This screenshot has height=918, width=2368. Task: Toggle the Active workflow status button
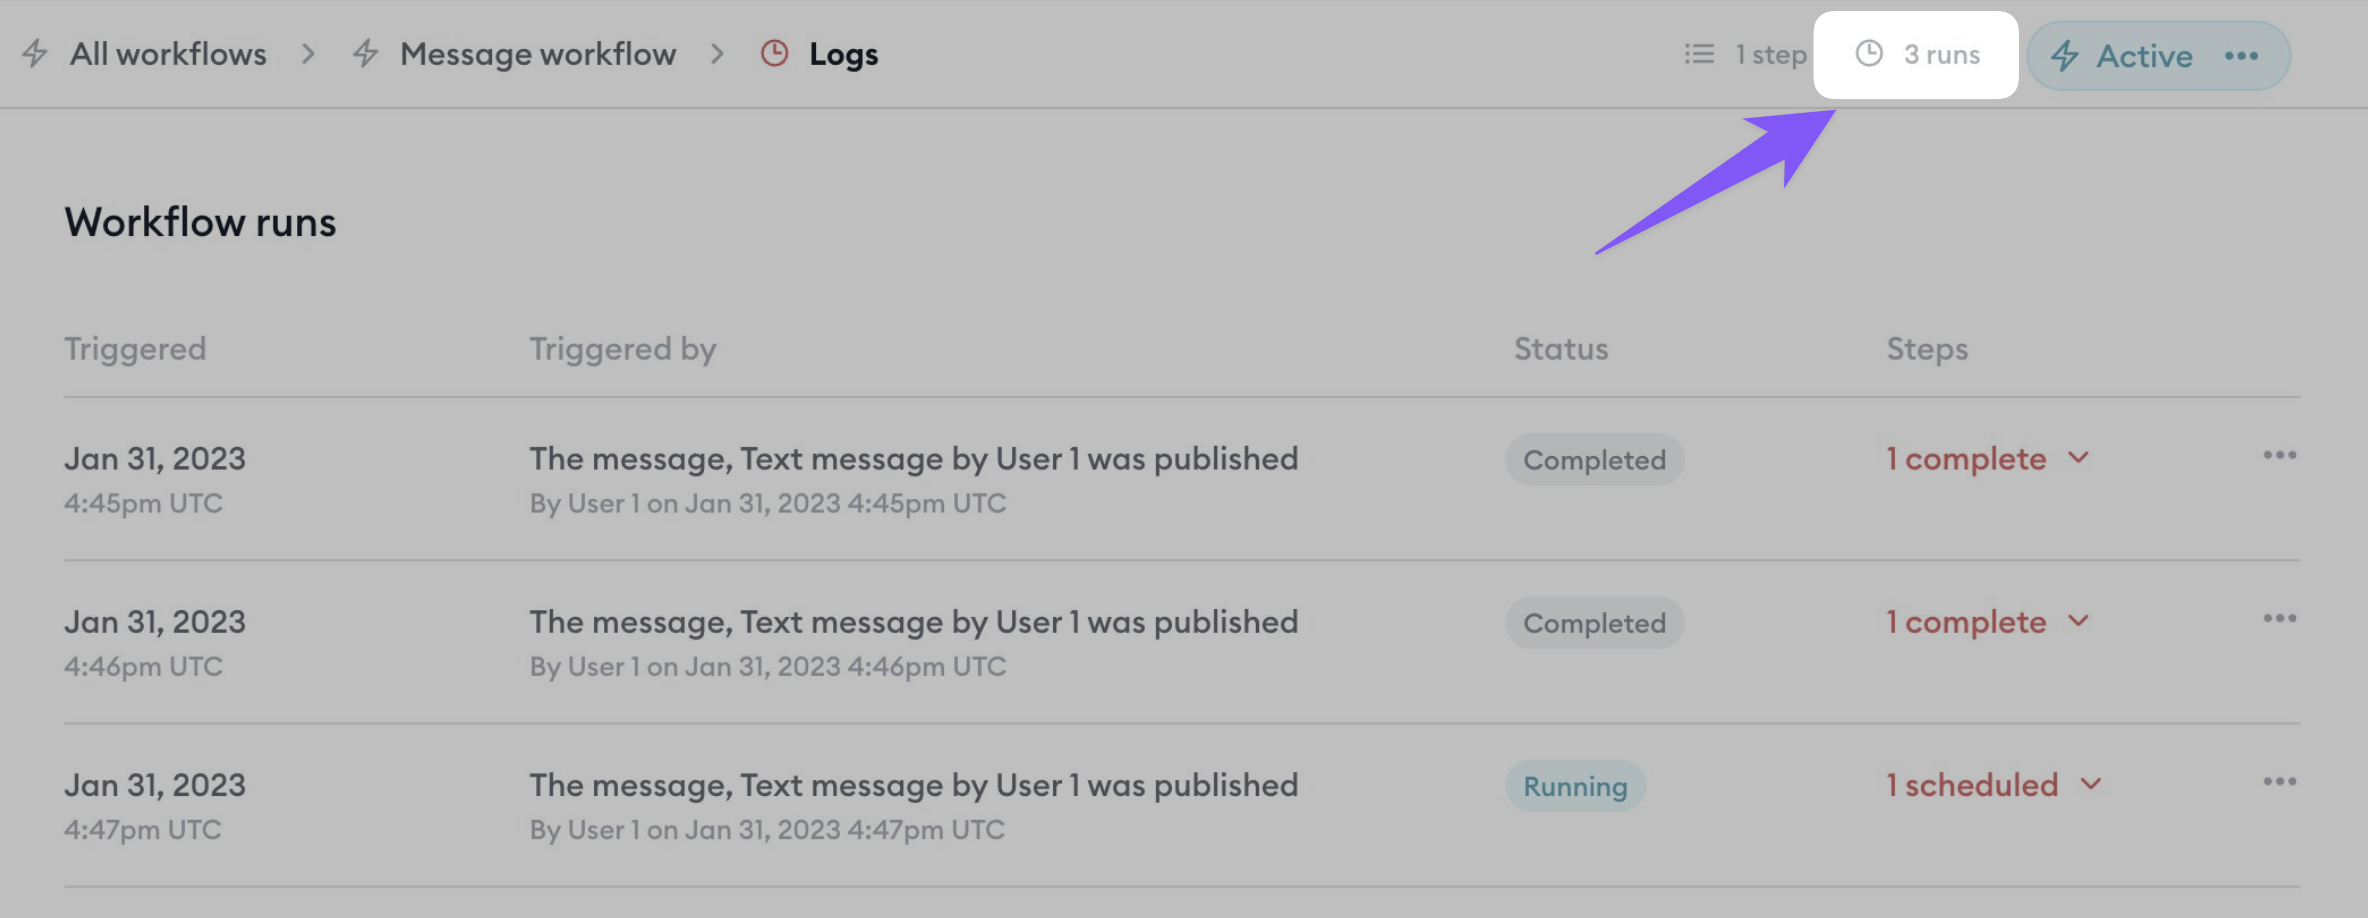tap(2120, 56)
